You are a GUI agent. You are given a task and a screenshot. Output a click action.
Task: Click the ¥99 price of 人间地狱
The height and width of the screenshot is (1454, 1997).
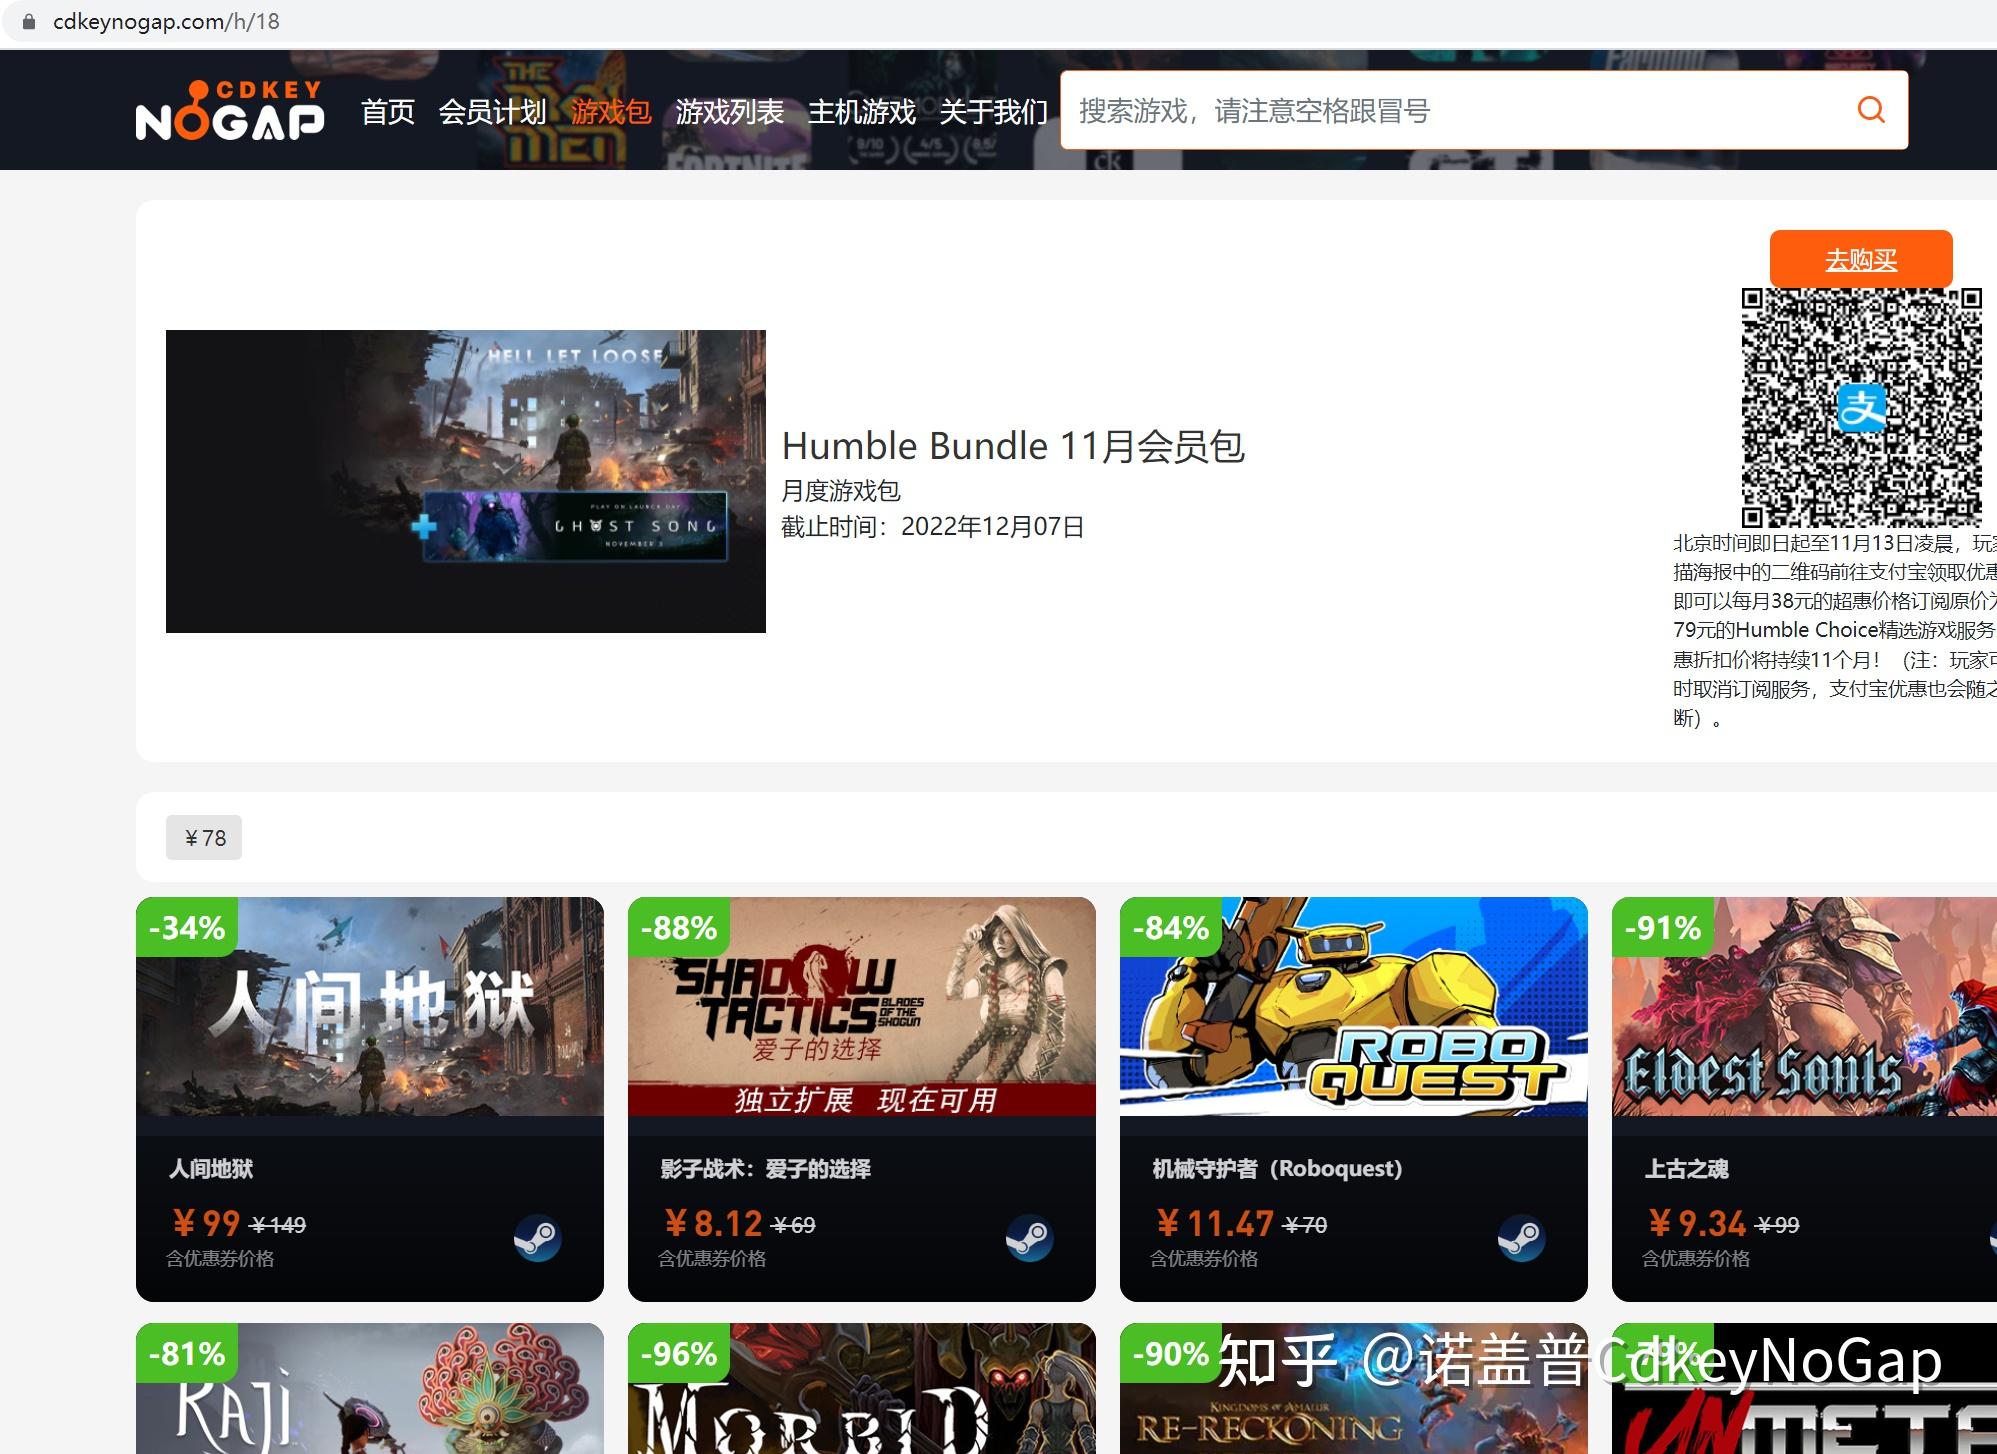tap(206, 1223)
